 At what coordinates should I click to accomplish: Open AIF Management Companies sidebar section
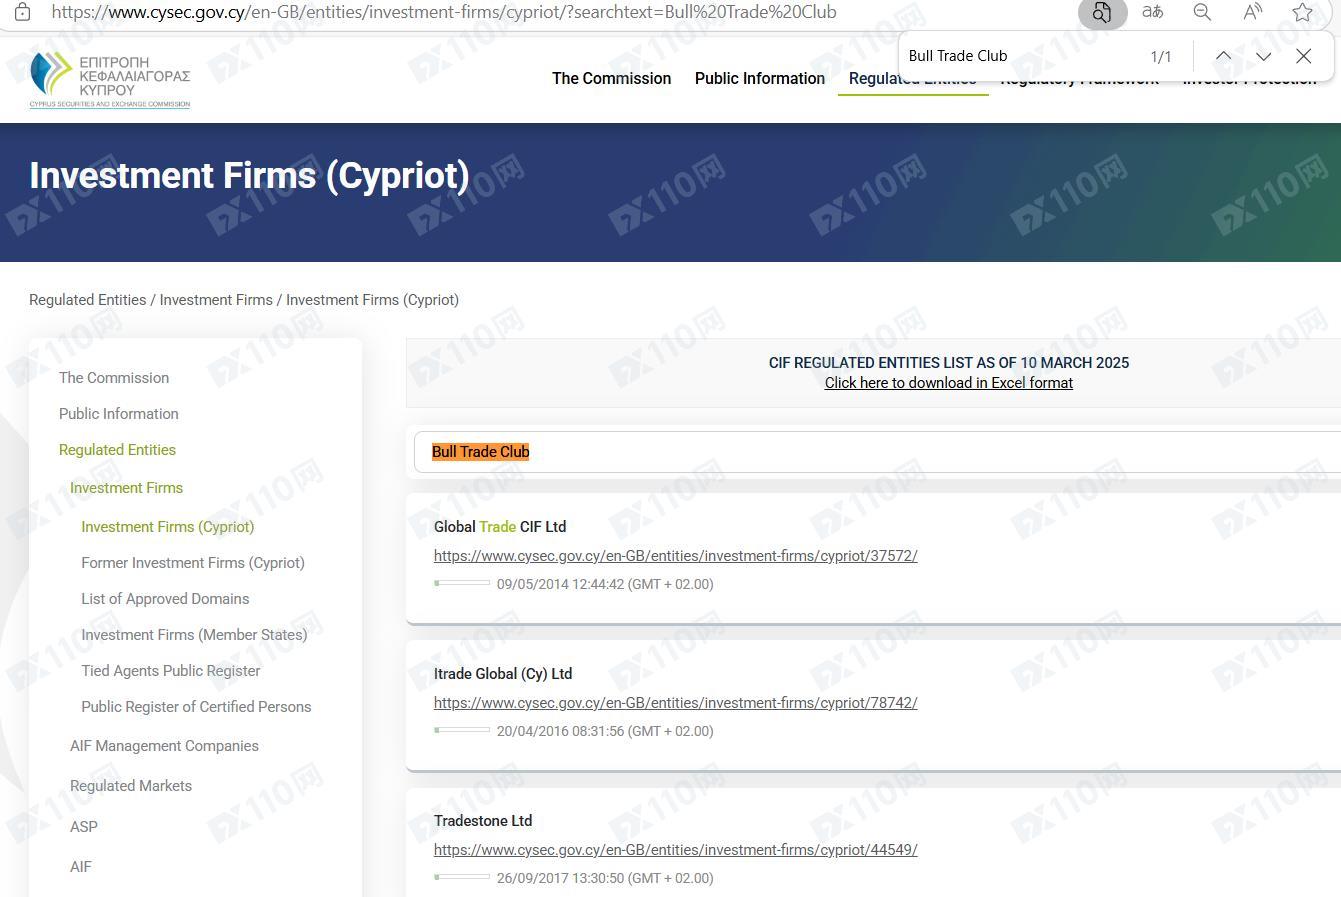tap(164, 746)
